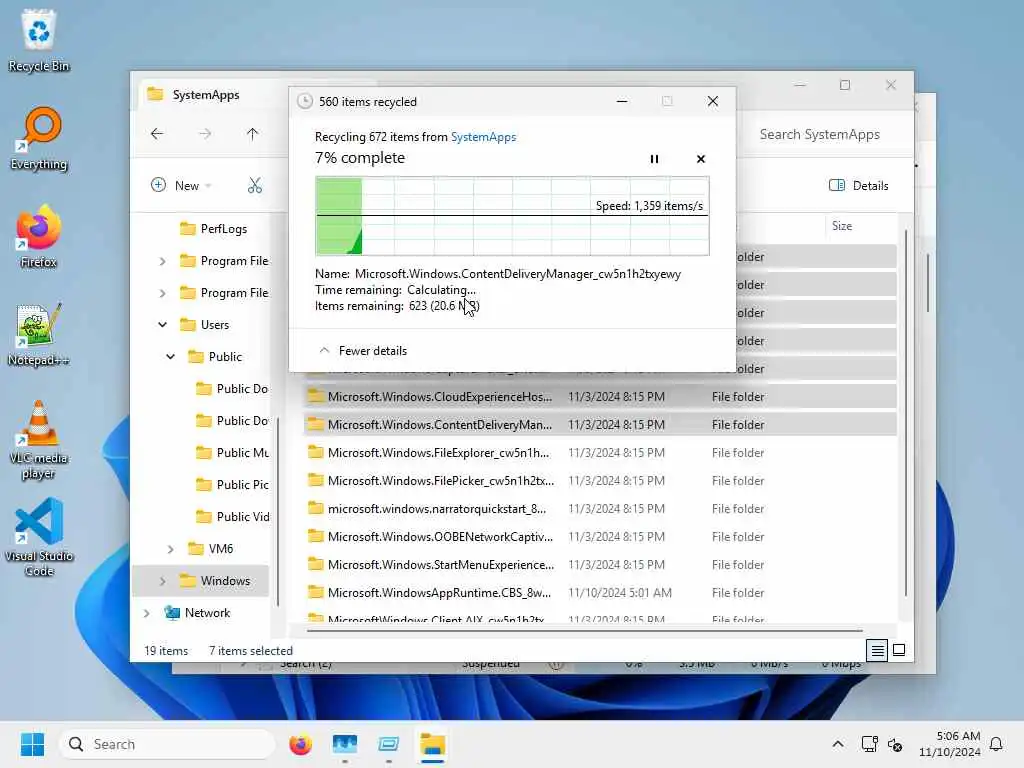Select the Public Music folder in tree
Viewport: 1024px width, 768px height.
point(232,453)
